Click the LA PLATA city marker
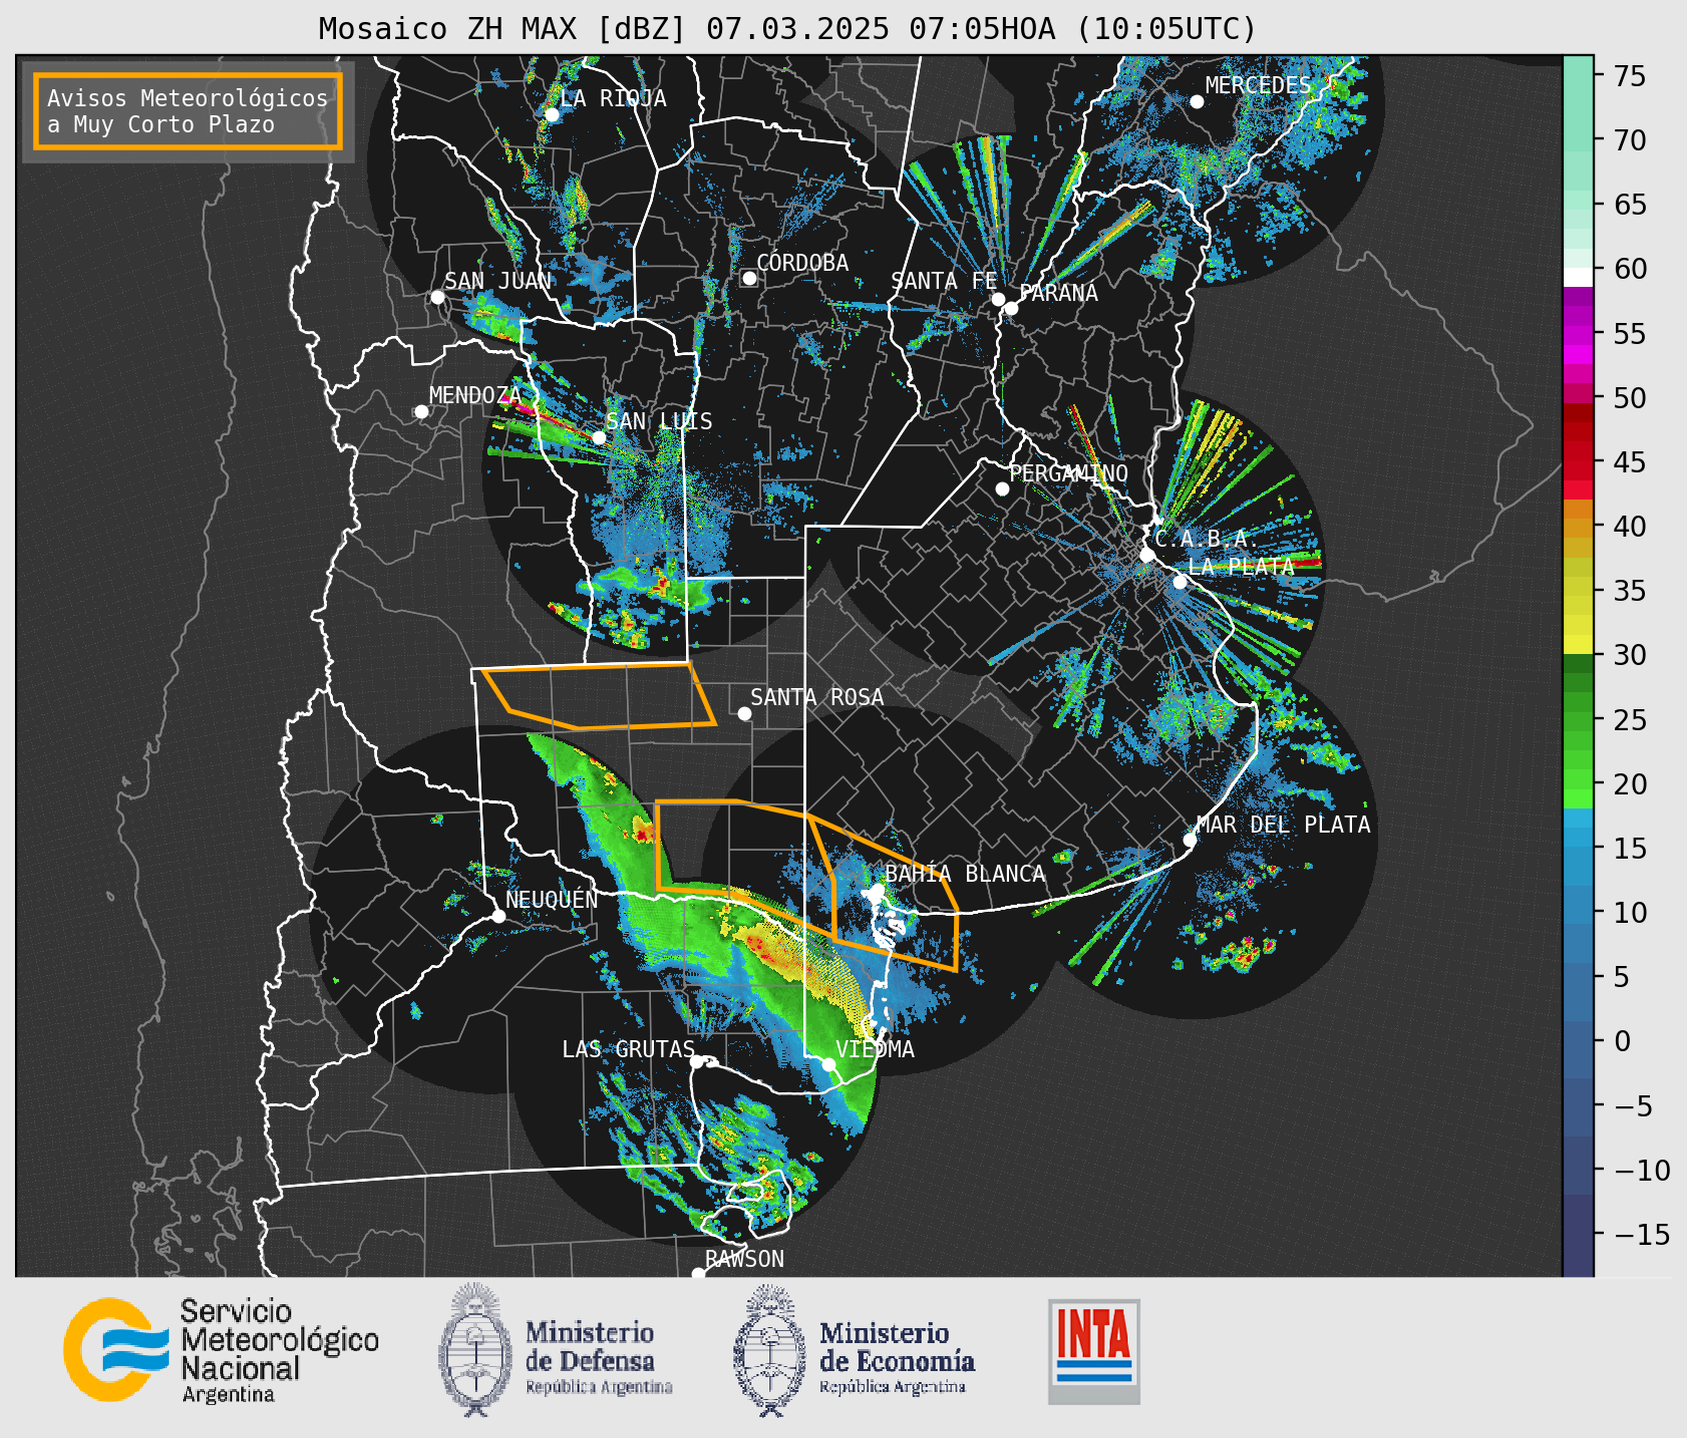 (x=1180, y=582)
